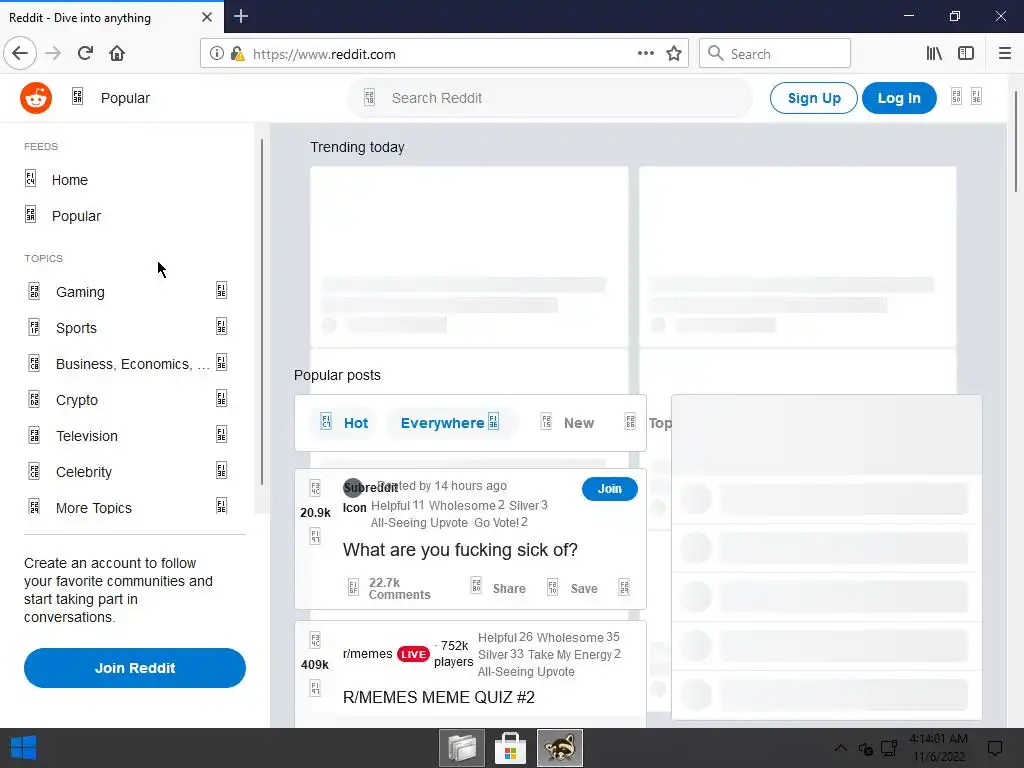Expand the Celebrity topic chevron
The width and height of the screenshot is (1024, 768).
click(x=221, y=470)
